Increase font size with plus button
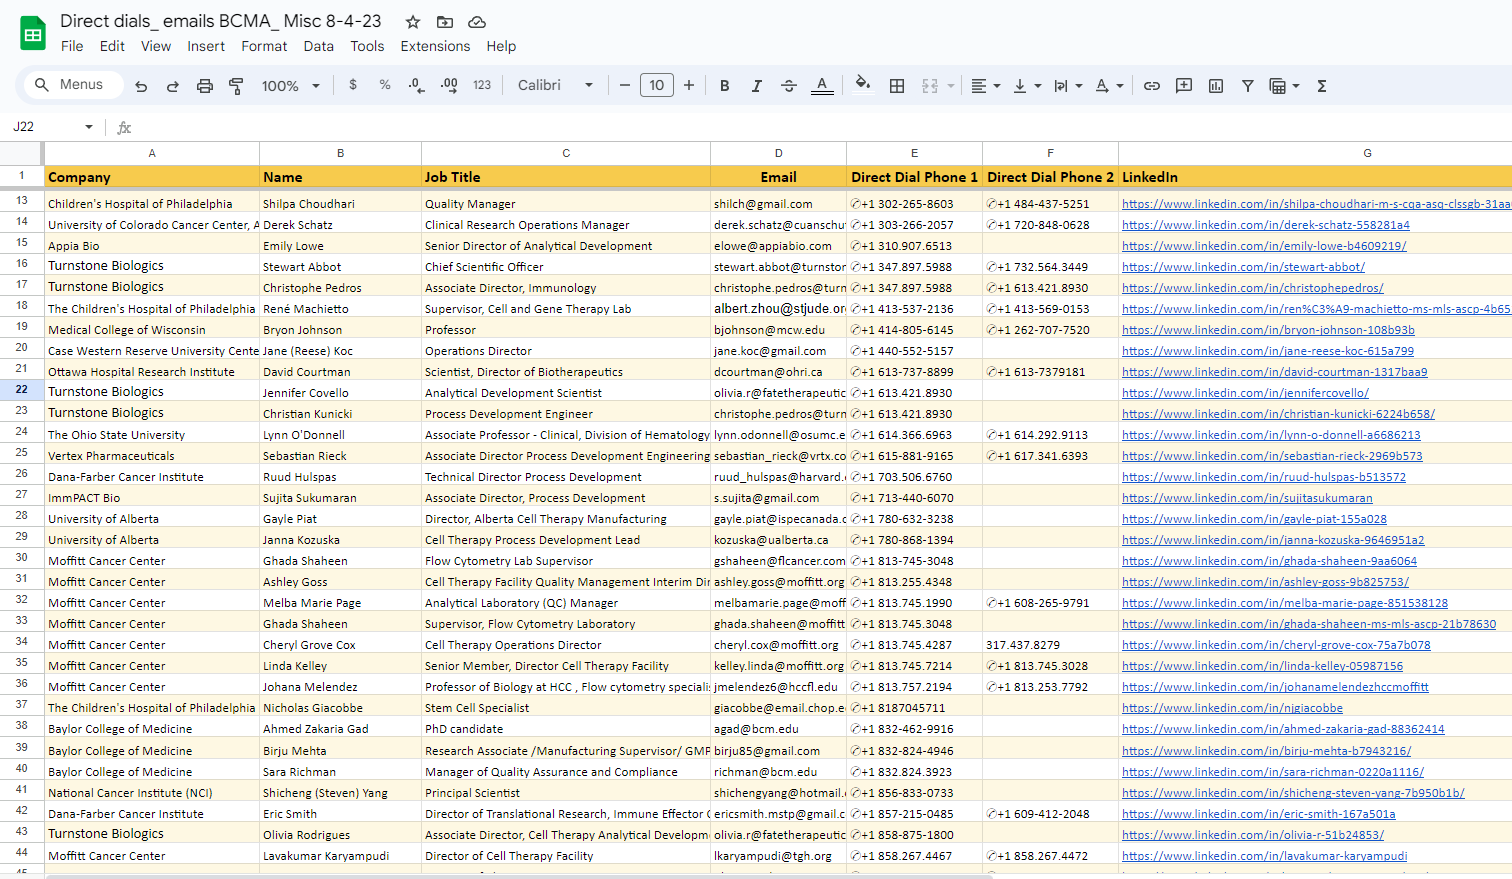Viewport: 1512px width, 879px height. tap(689, 85)
